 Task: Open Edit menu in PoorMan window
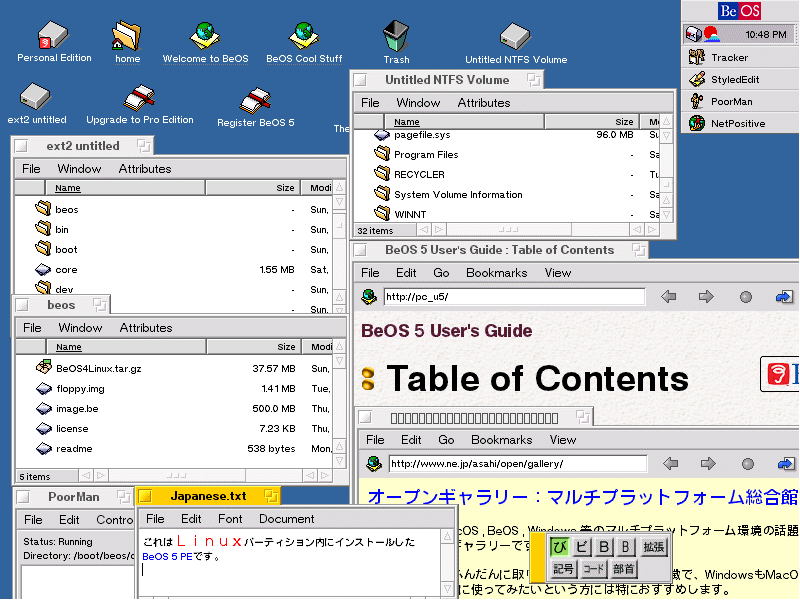69,520
